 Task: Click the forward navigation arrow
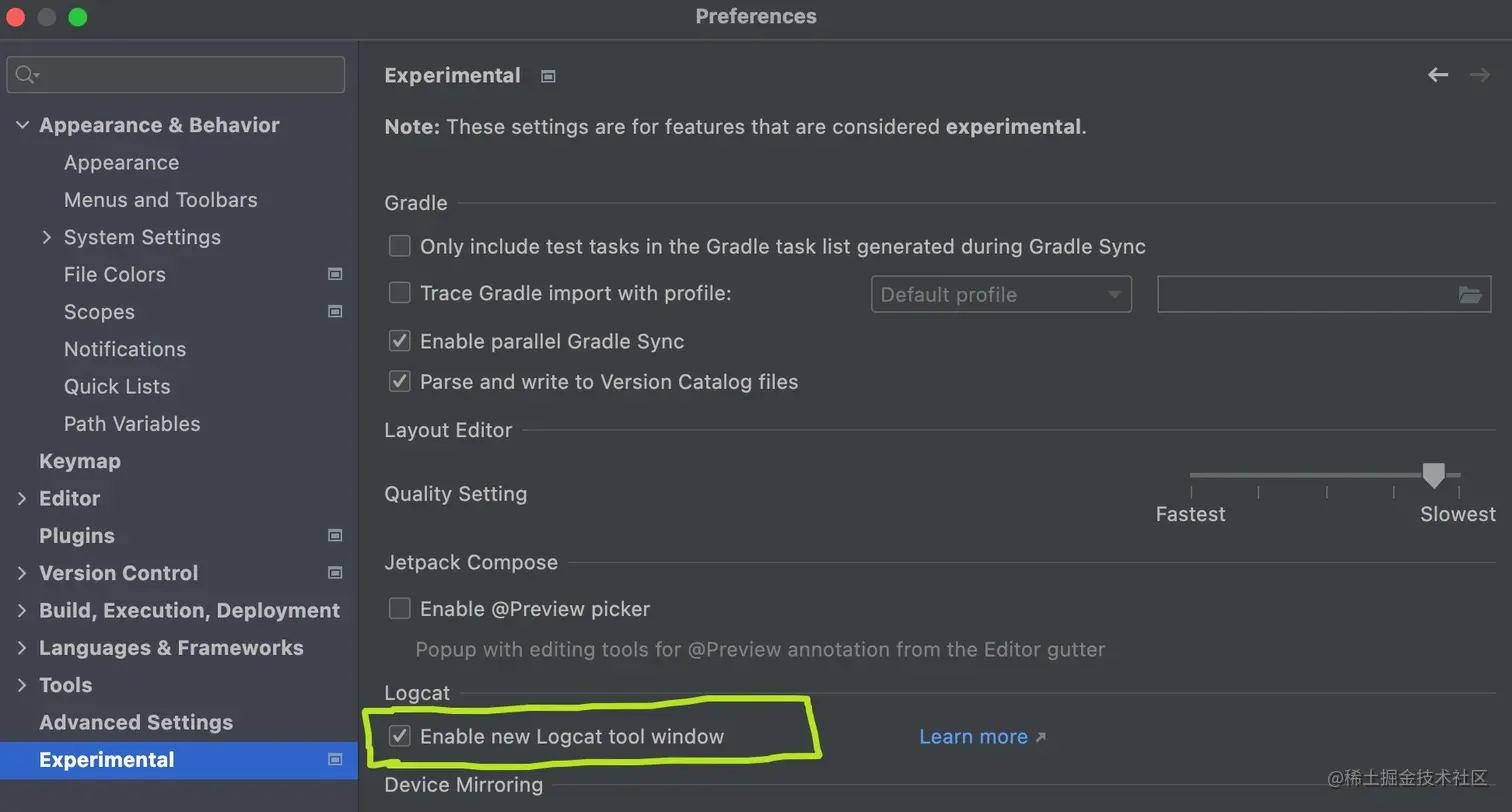click(x=1478, y=74)
